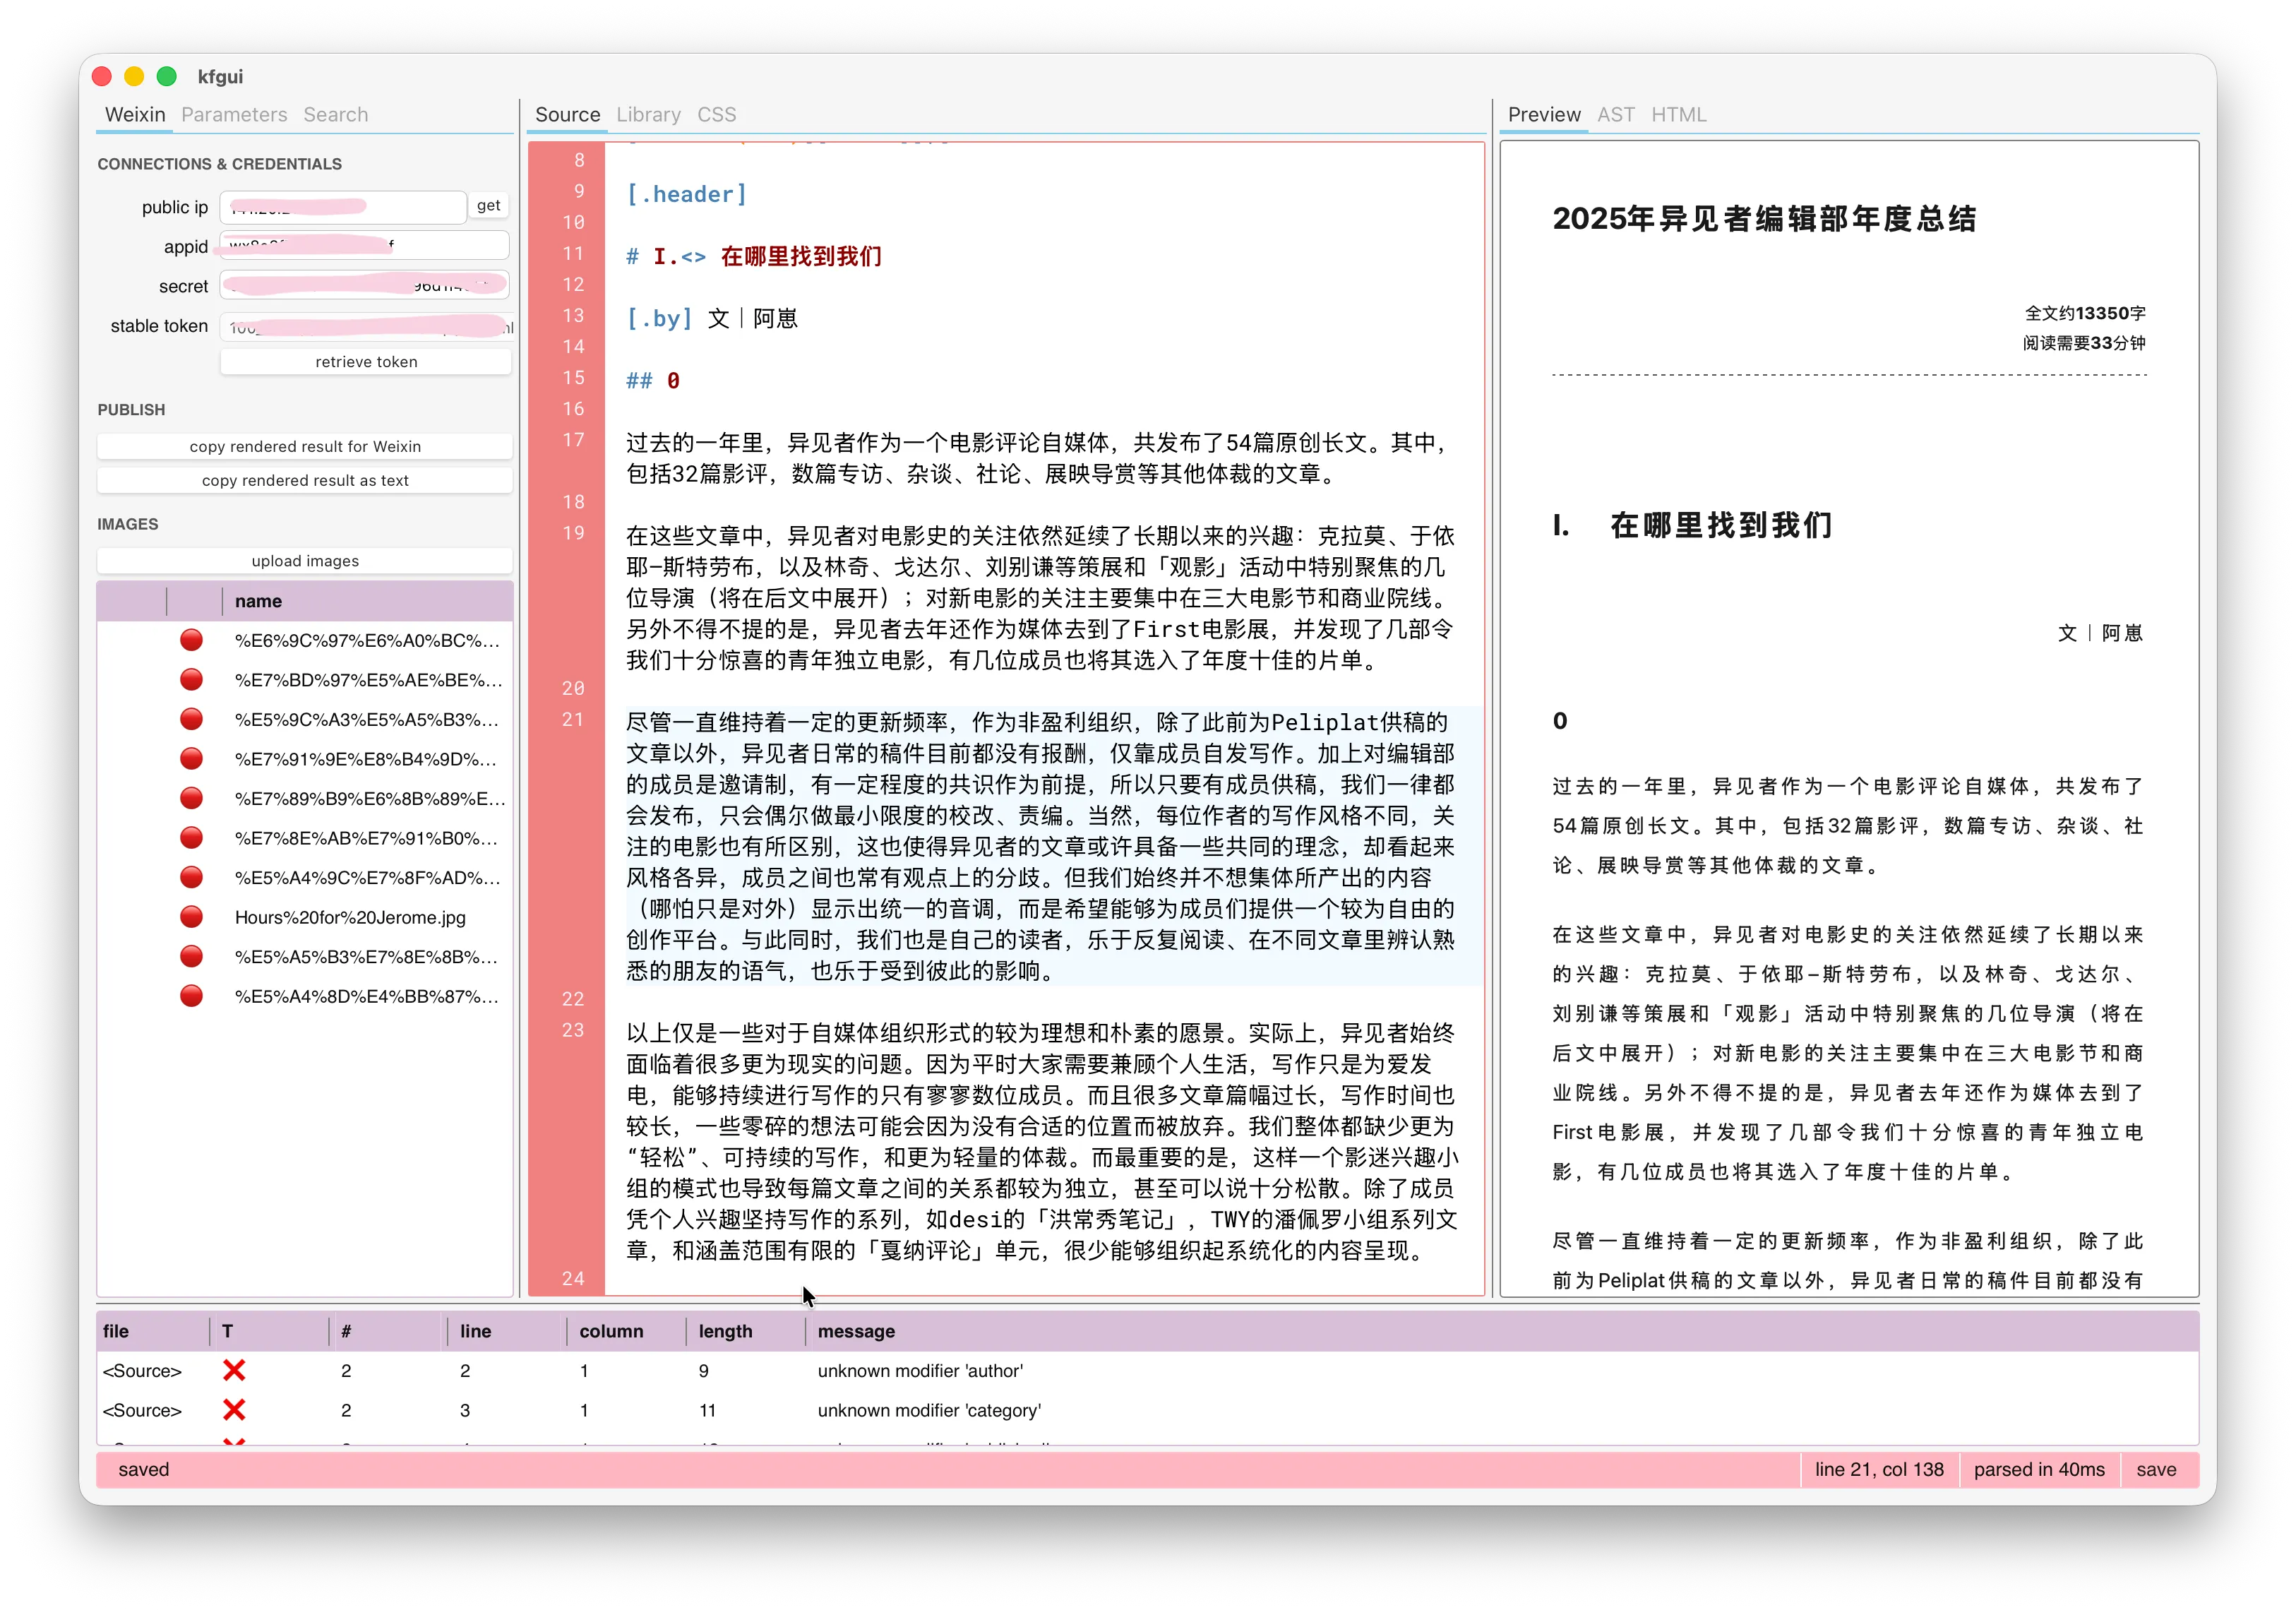Click red X icon for 'category' error
Viewport: 2296px width, 1610px height.
click(234, 1410)
